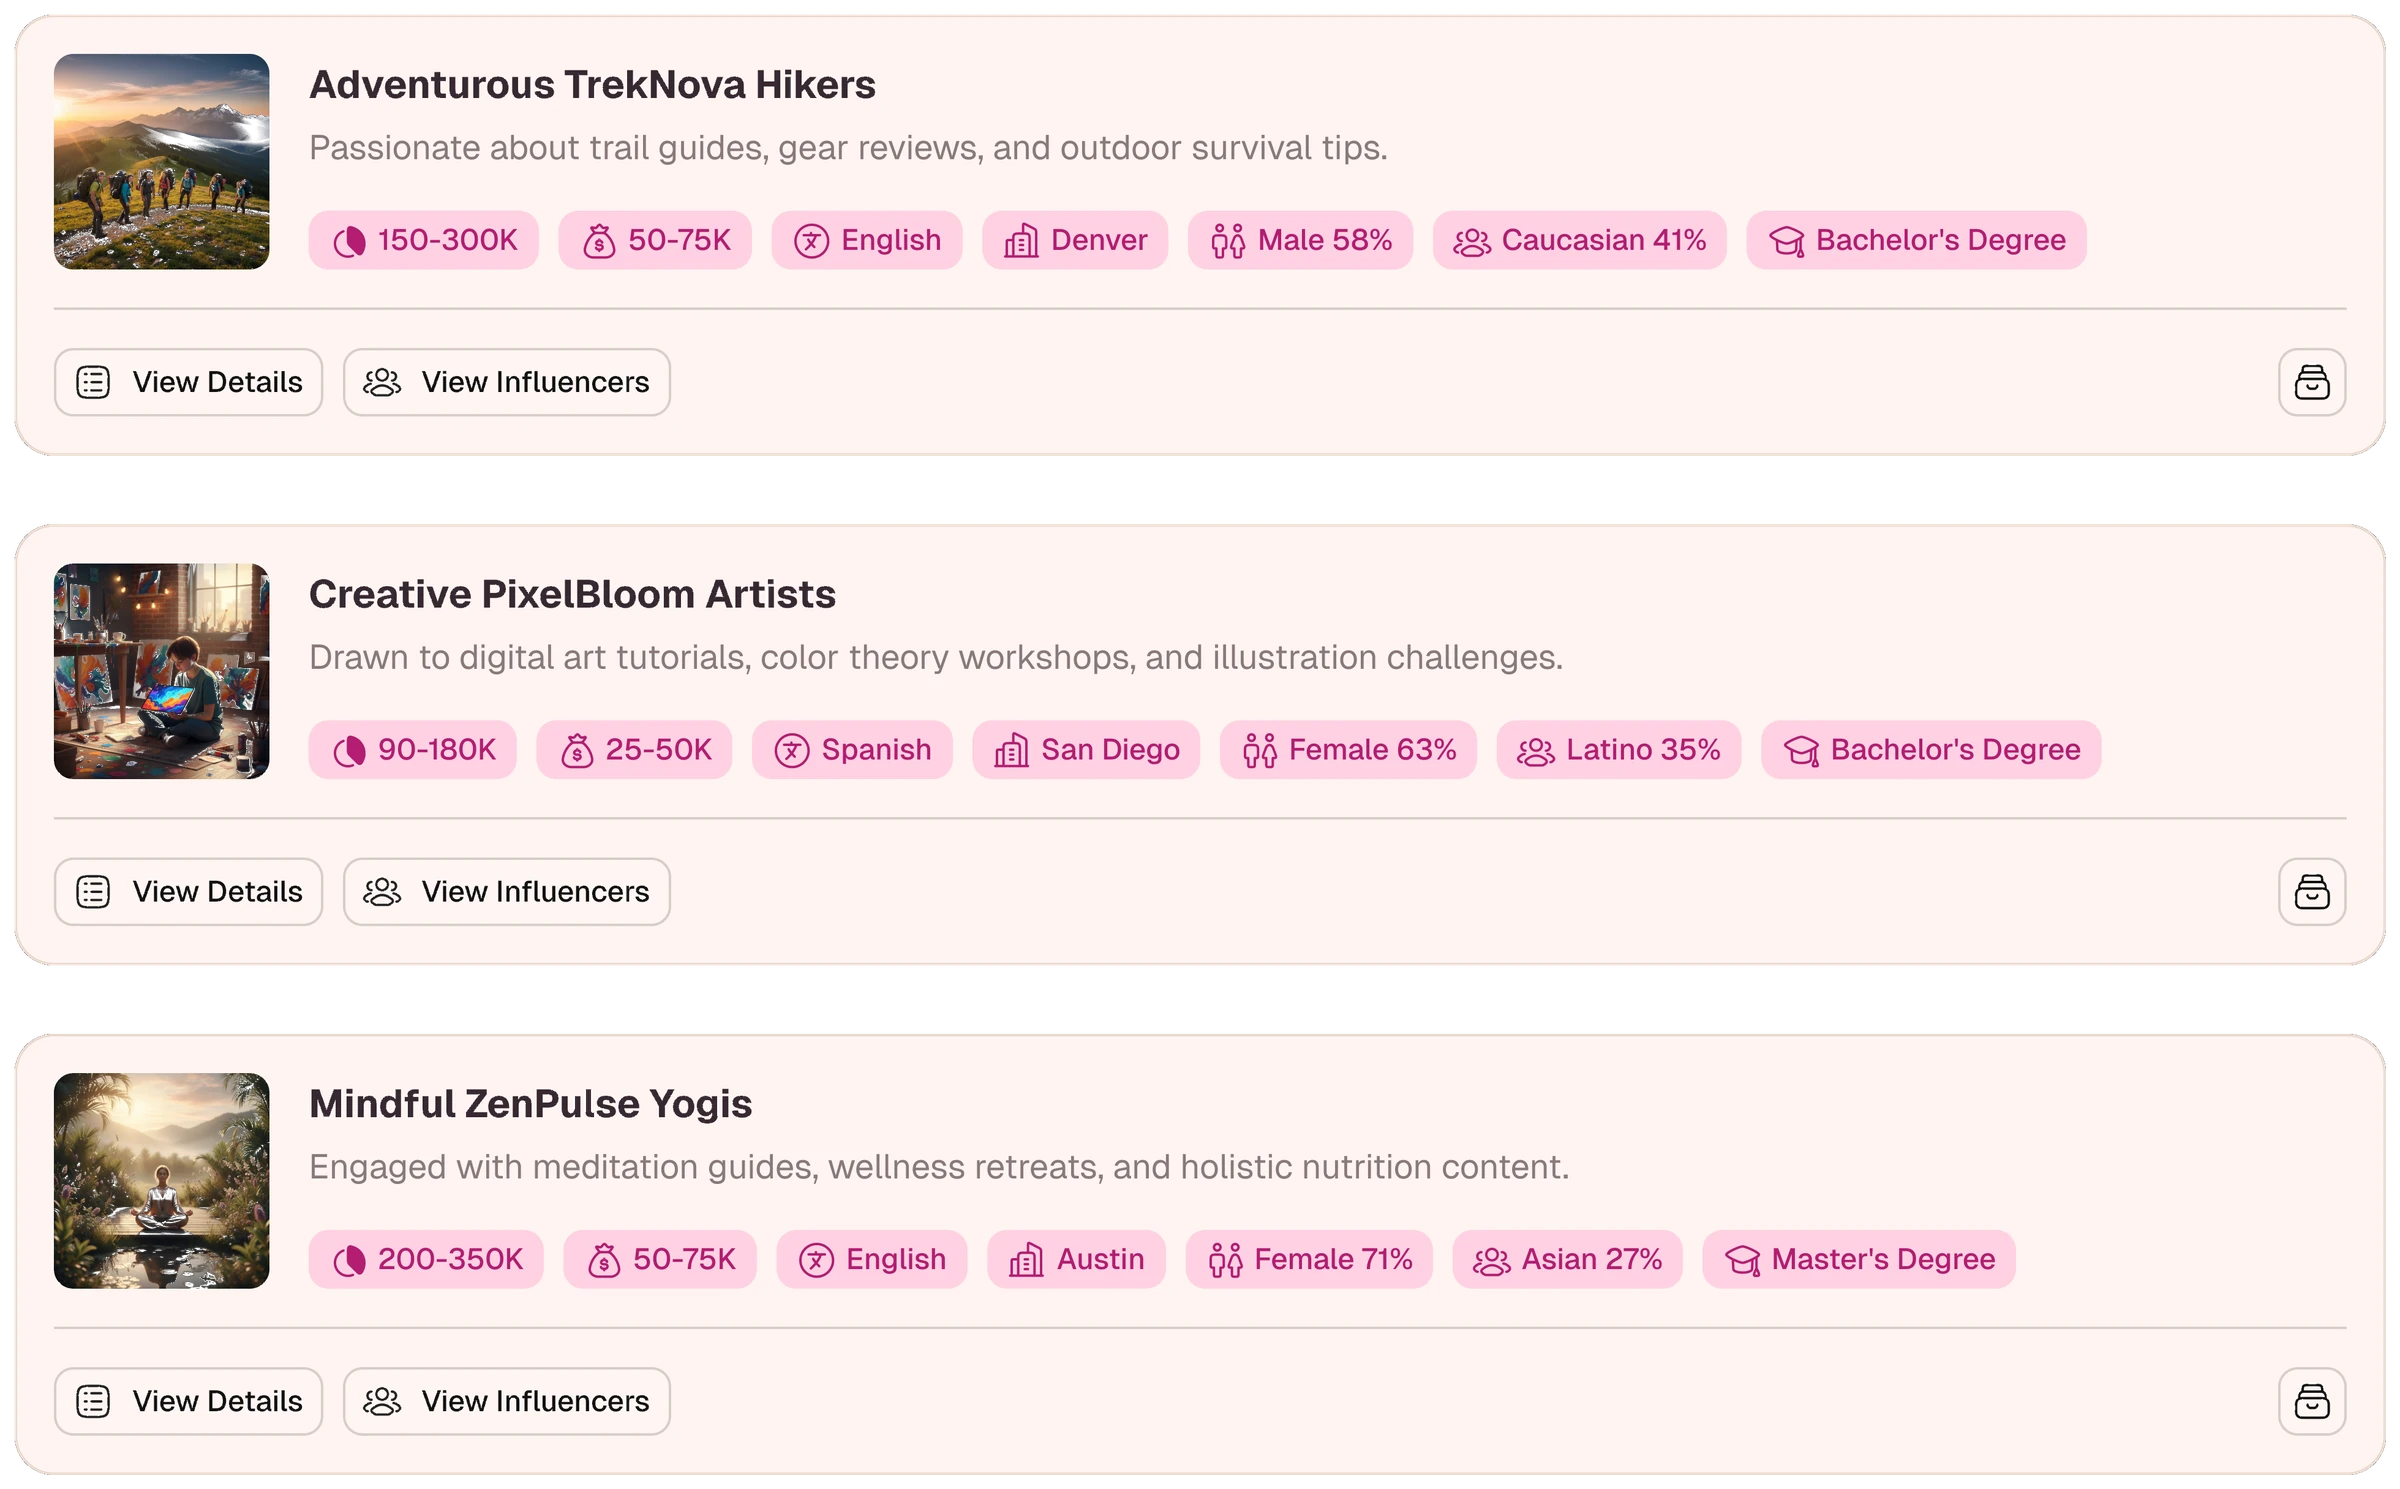Click the archive icon on ZenPulse Yogis card
Viewport: 2400px width, 1489px height.
2311,1401
